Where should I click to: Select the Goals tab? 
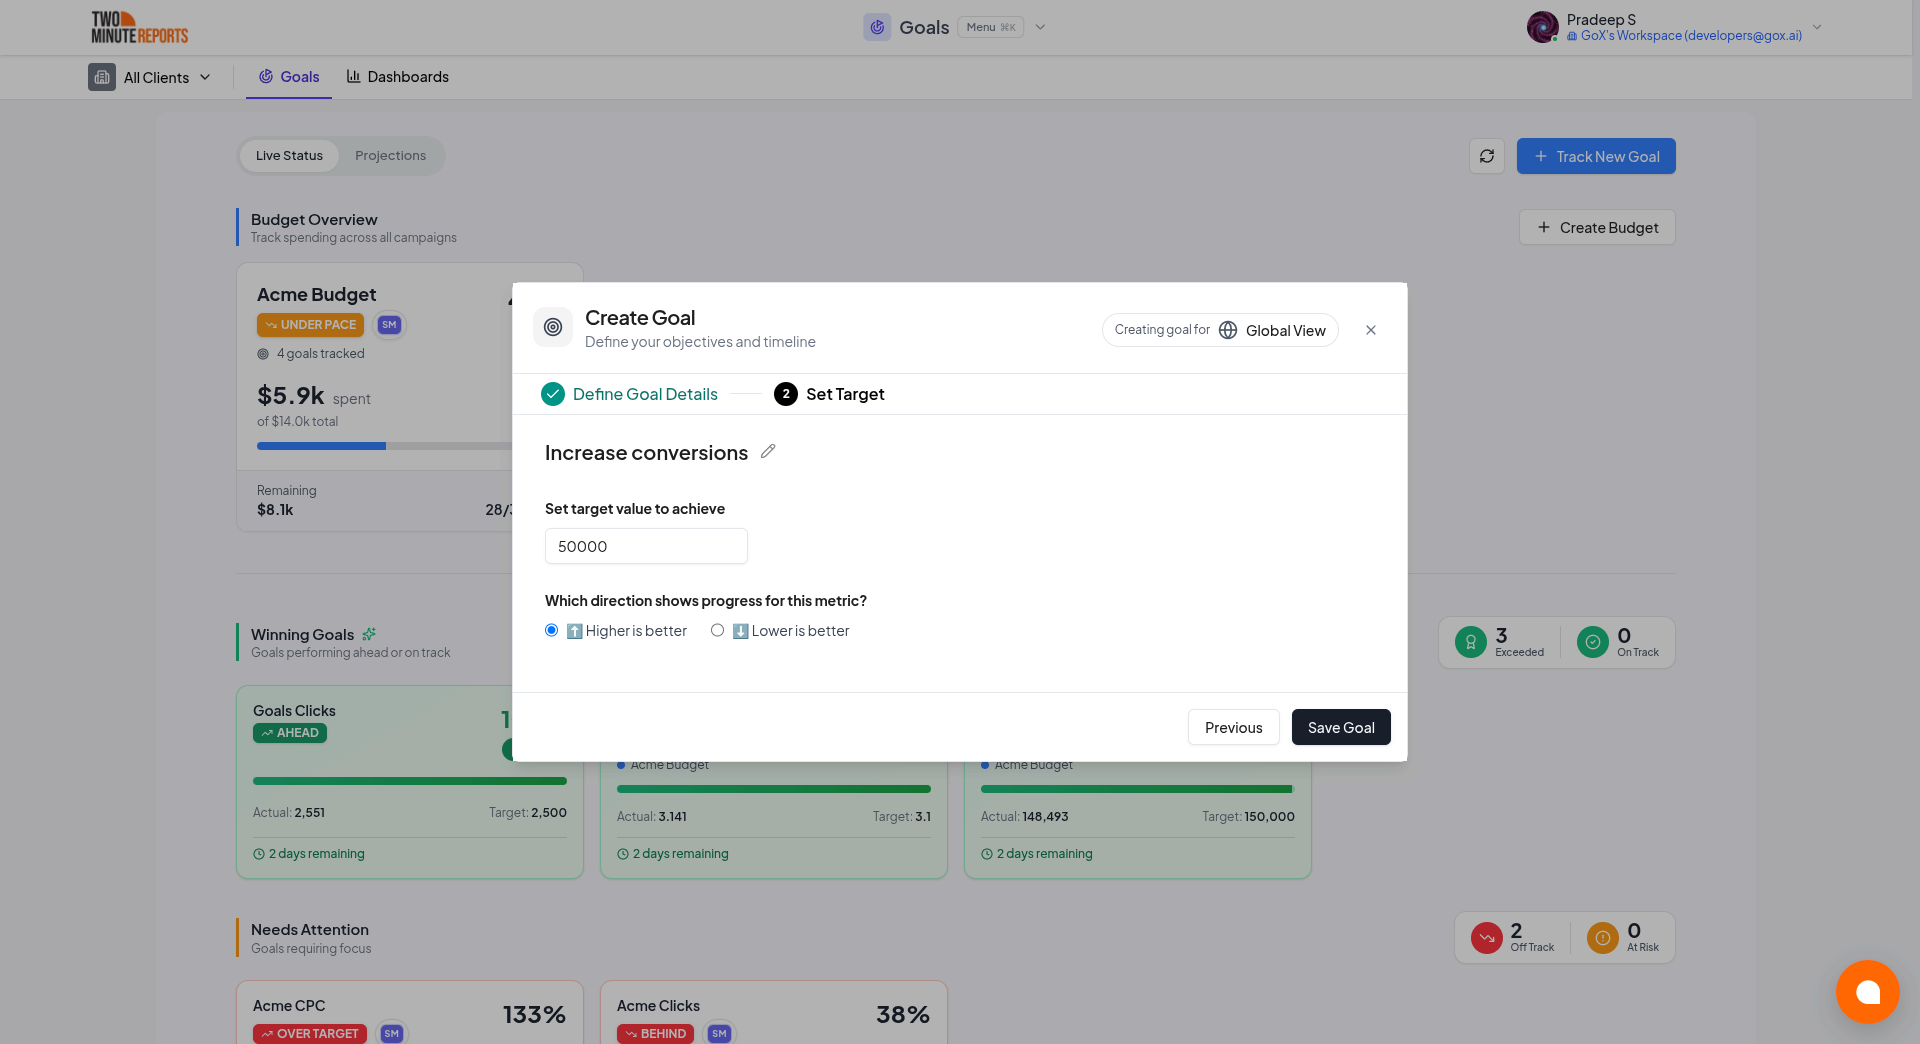click(288, 77)
